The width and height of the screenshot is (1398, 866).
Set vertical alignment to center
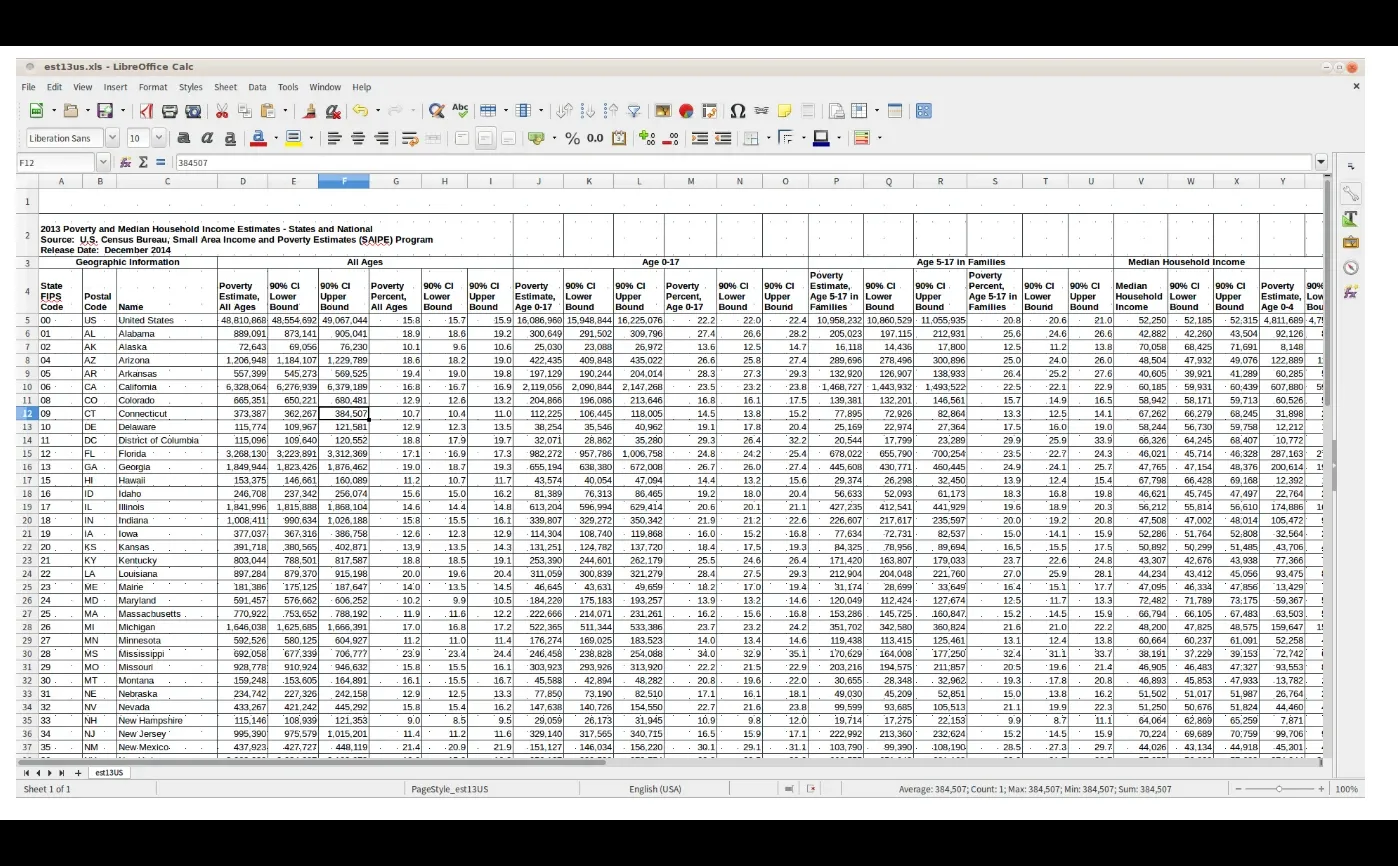pos(485,138)
